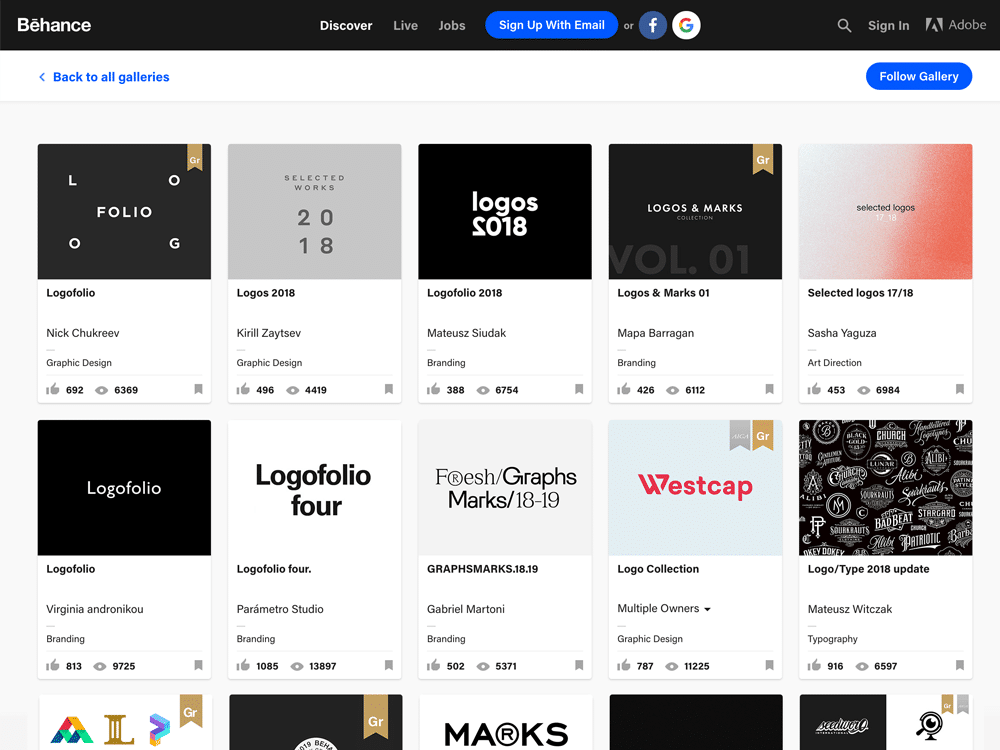Screen dimensions: 1000x750
Task: Click the Gr ribbon badge on Logos & Marks thumbnail
Action: tap(763, 159)
